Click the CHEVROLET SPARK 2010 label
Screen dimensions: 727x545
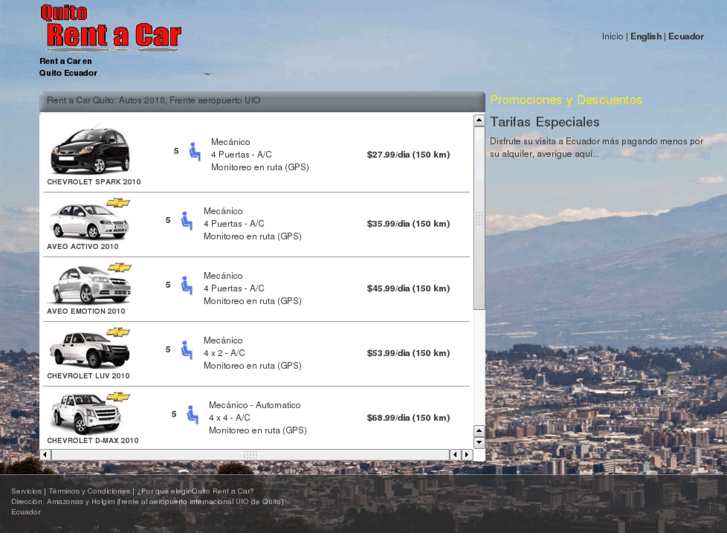(x=94, y=182)
